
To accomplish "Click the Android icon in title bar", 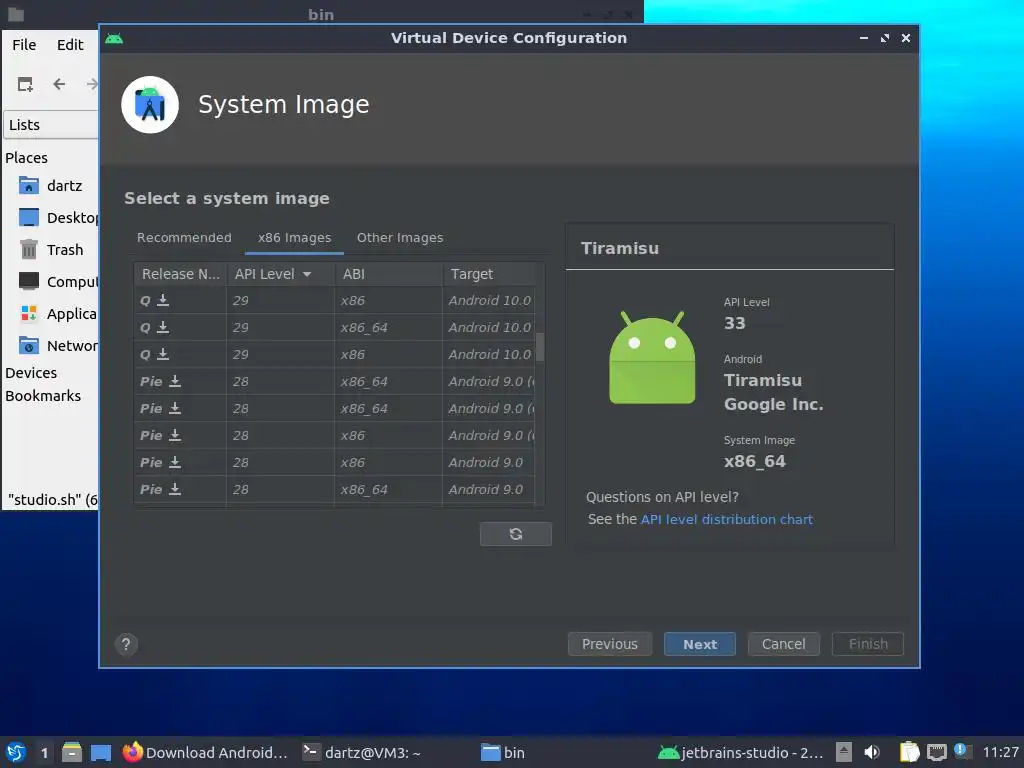I will click(x=114, y=39).
